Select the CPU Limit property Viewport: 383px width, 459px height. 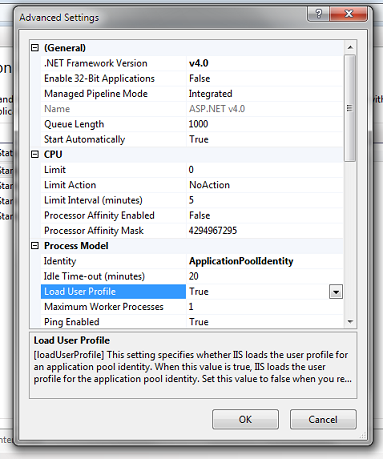pyautogui.click(x=113, y=170)
